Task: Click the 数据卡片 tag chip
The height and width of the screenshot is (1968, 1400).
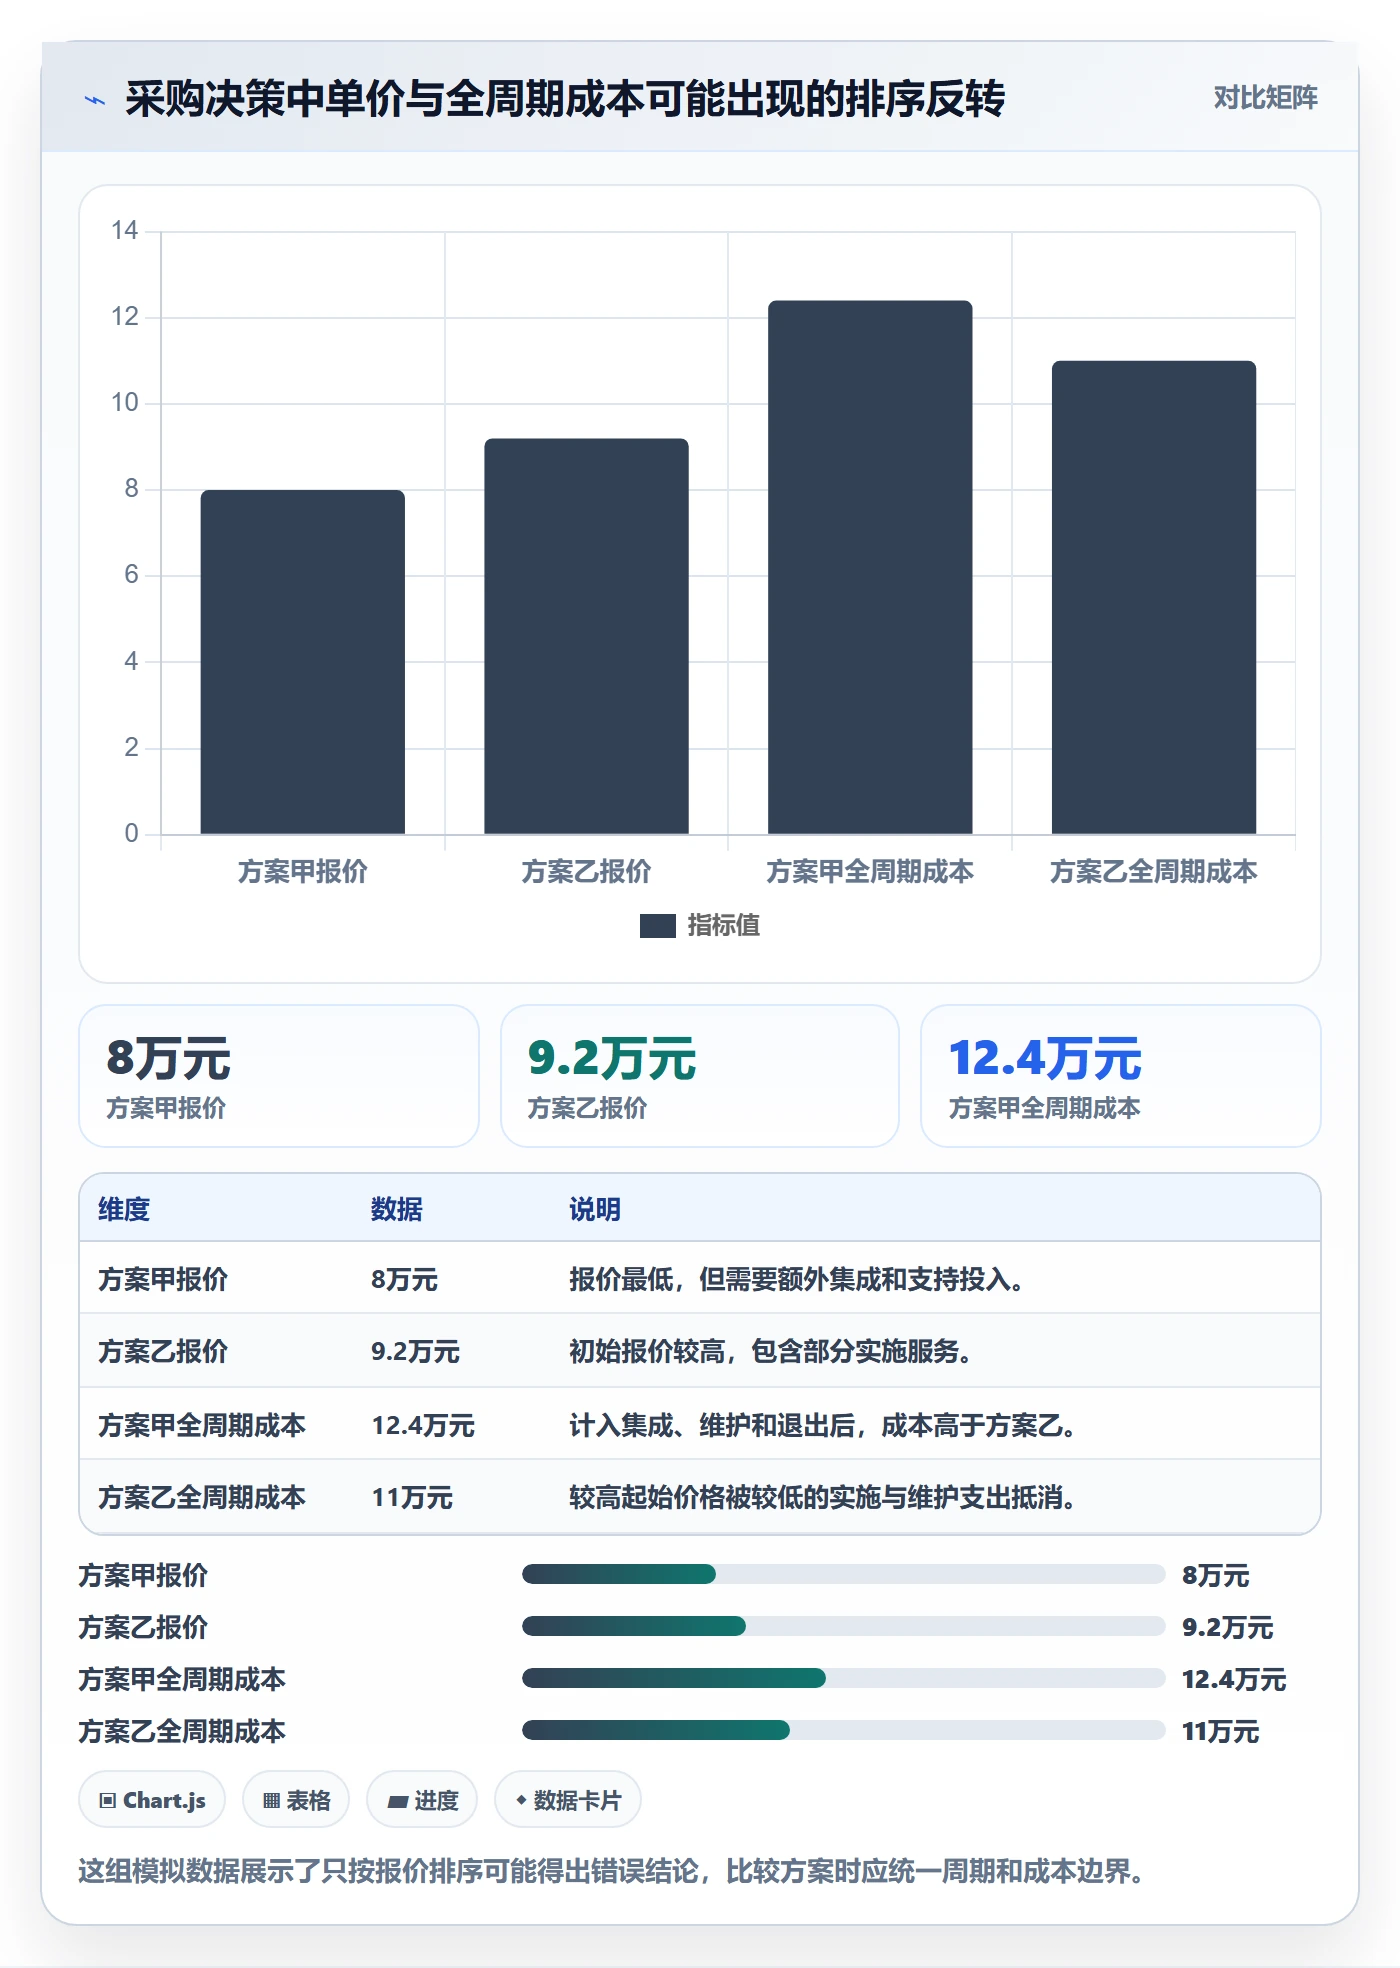Action: click(568, 1800)
